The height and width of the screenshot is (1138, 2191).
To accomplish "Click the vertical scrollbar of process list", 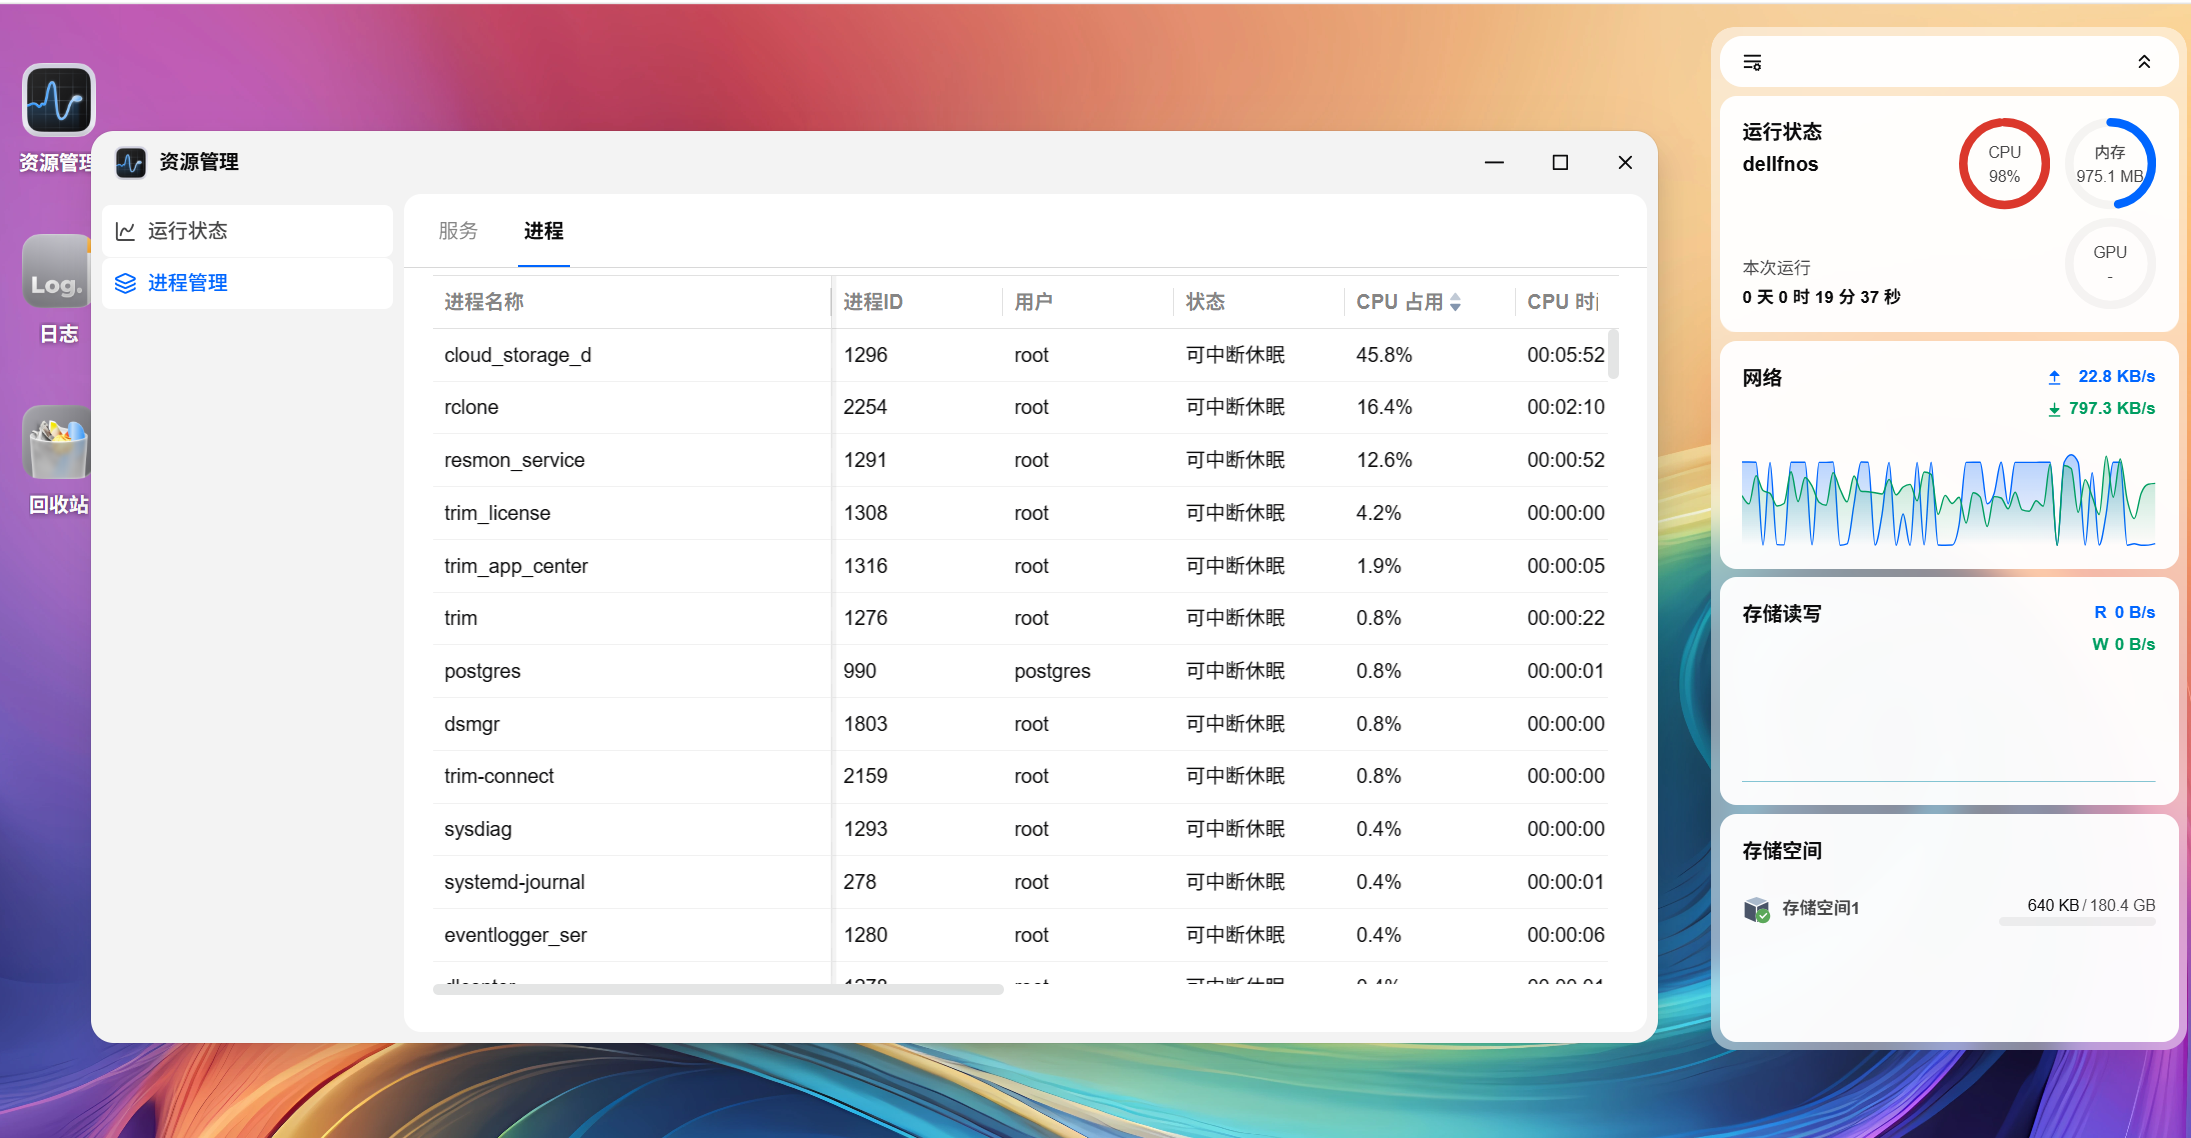I will [x=1613, y=354].
